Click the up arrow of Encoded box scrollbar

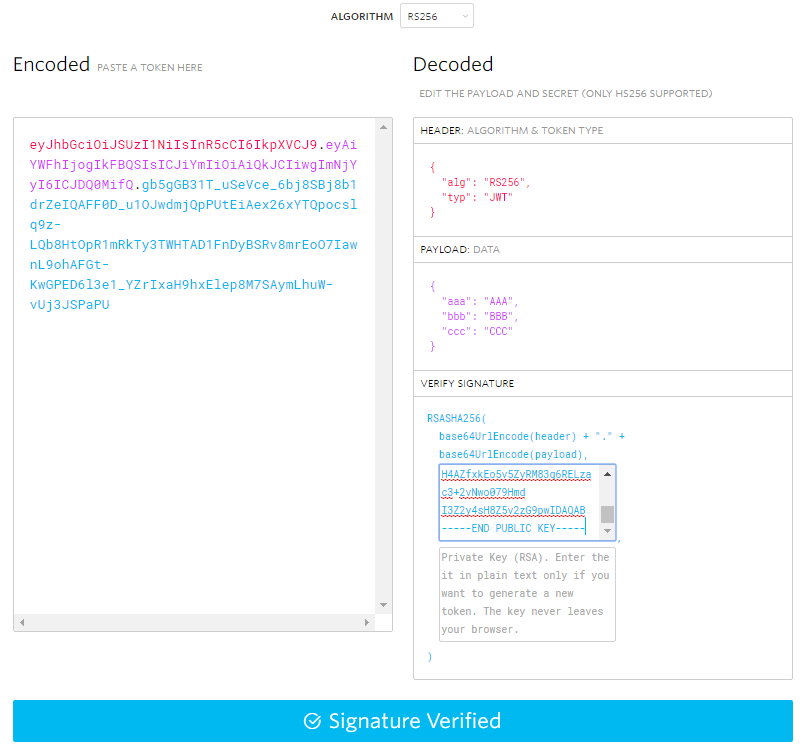coord(382,127)
